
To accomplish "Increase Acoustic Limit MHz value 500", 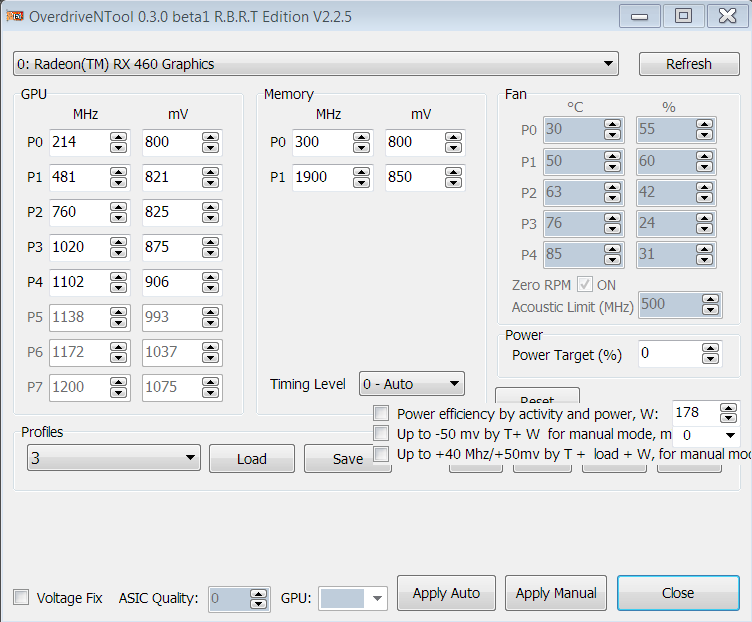I will [x=710, y=299].
